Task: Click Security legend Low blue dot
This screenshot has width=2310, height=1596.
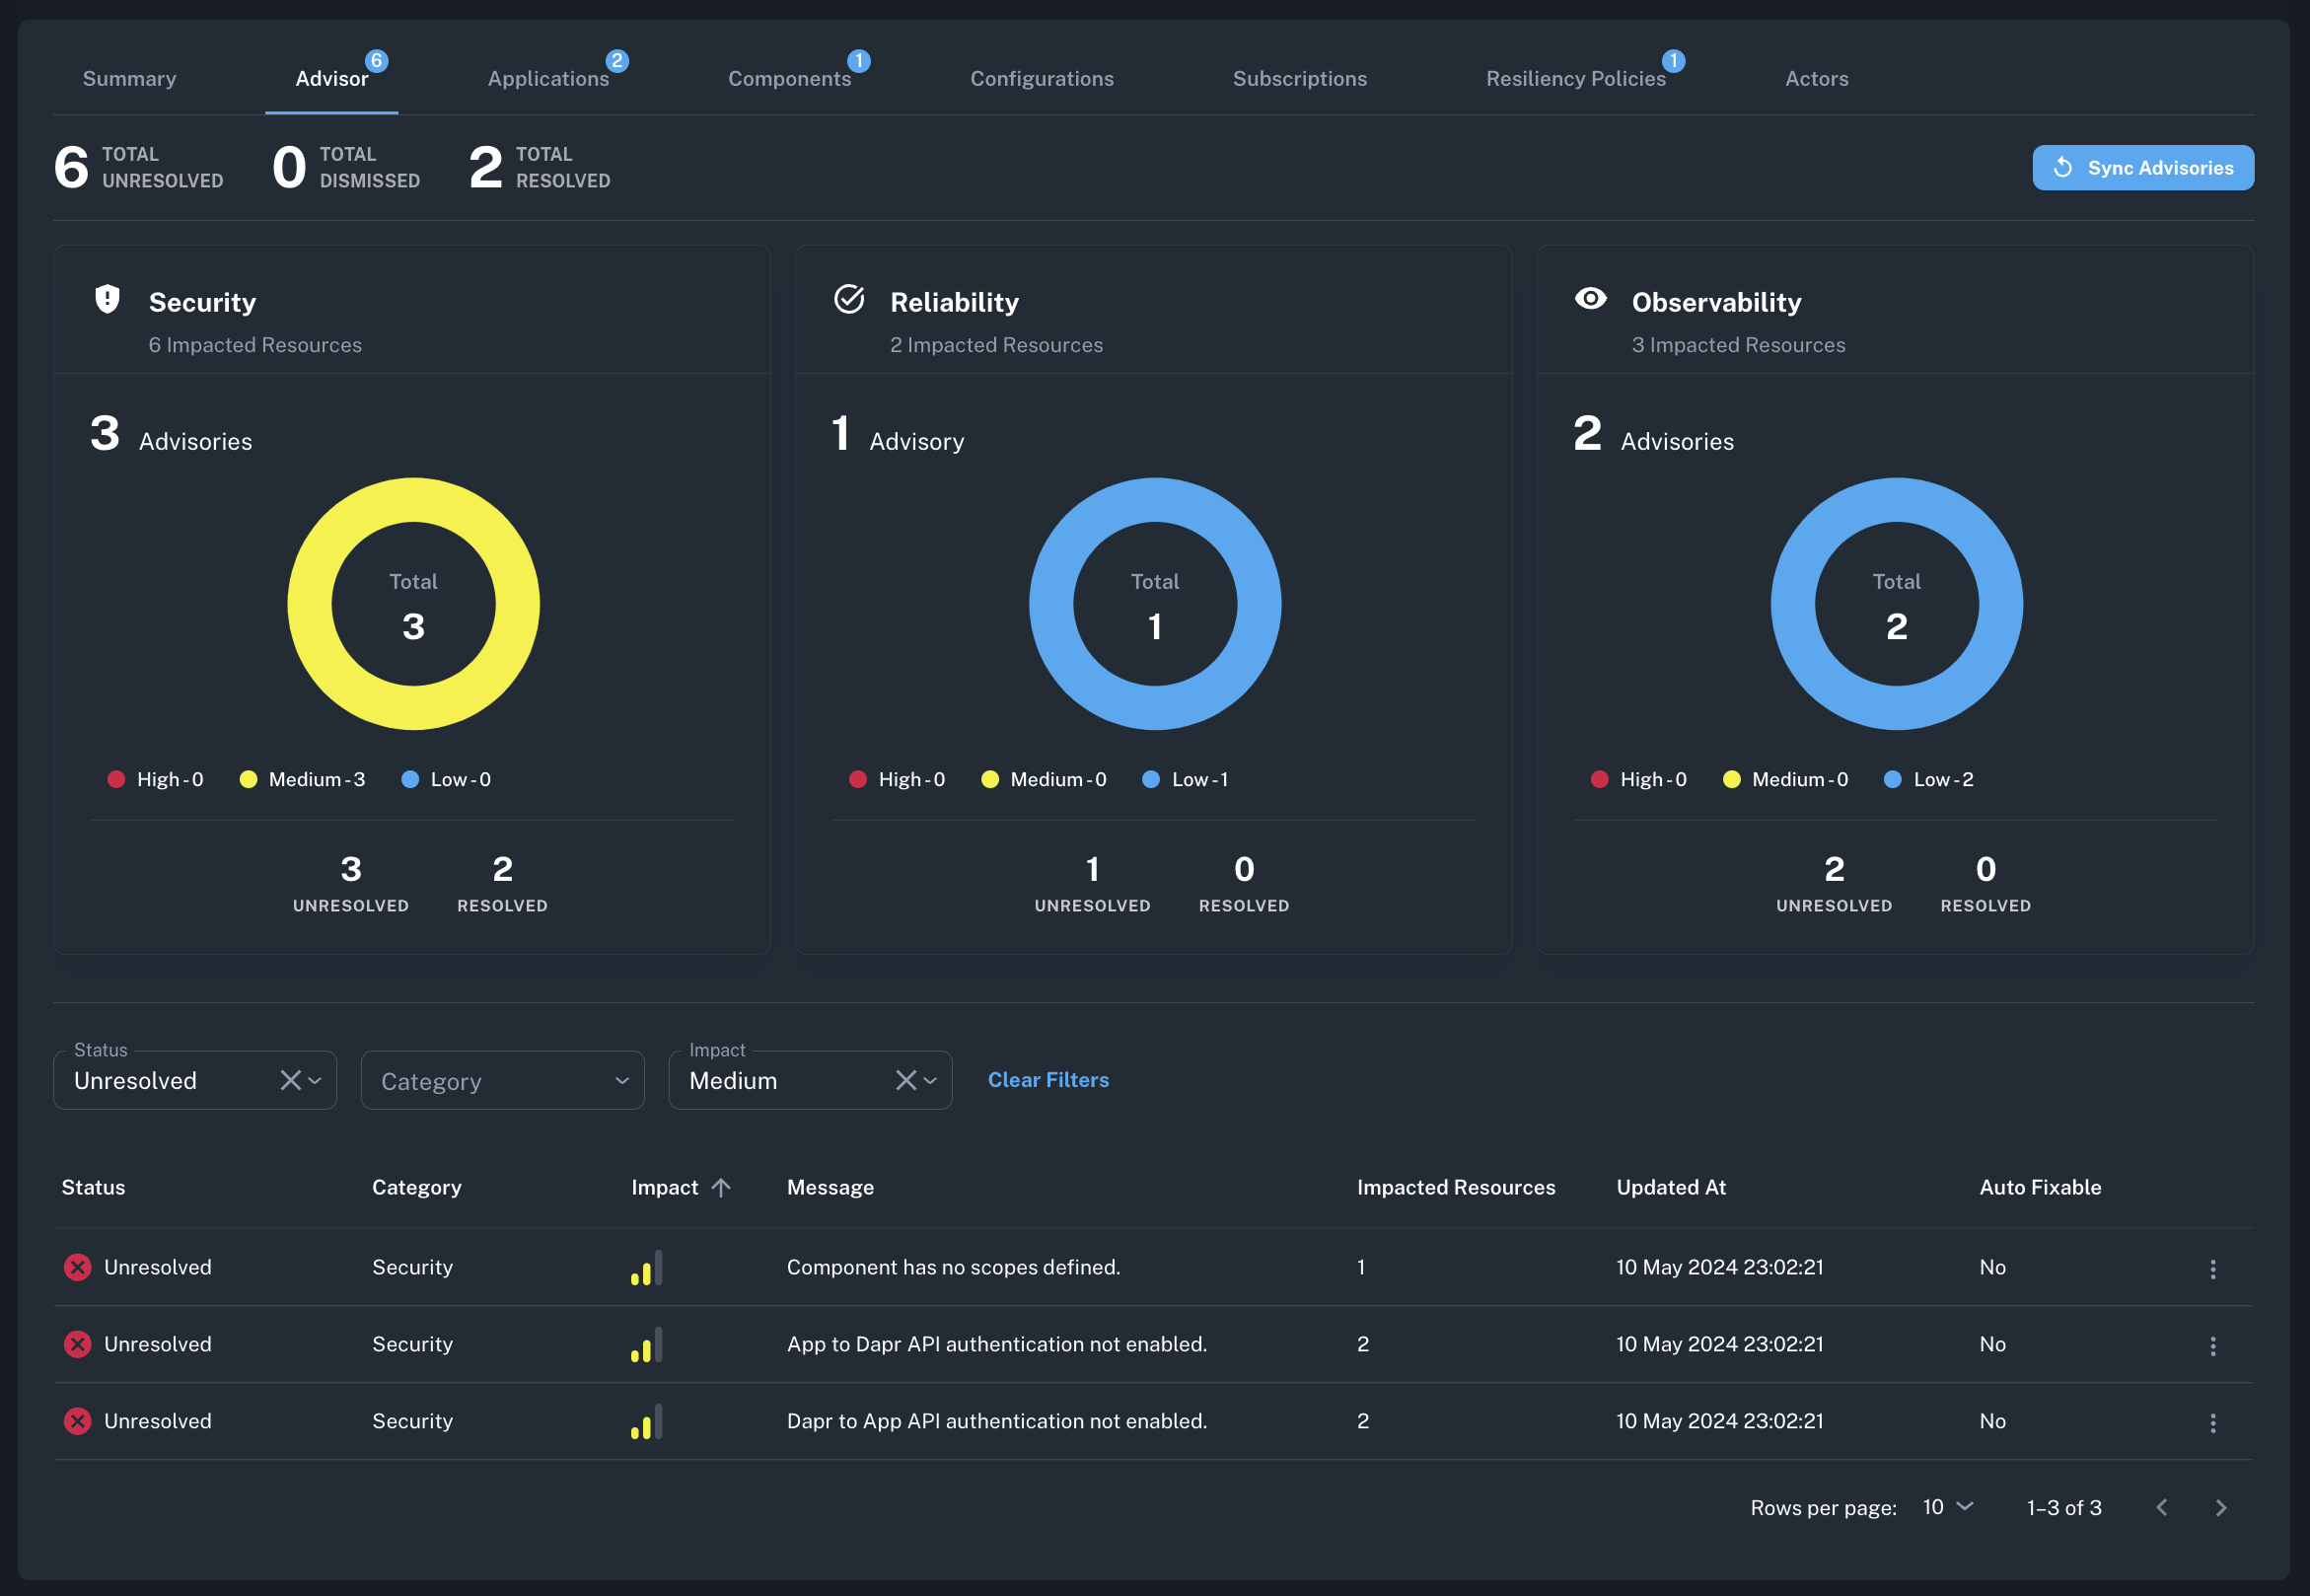Action: [x=410, y=778]
